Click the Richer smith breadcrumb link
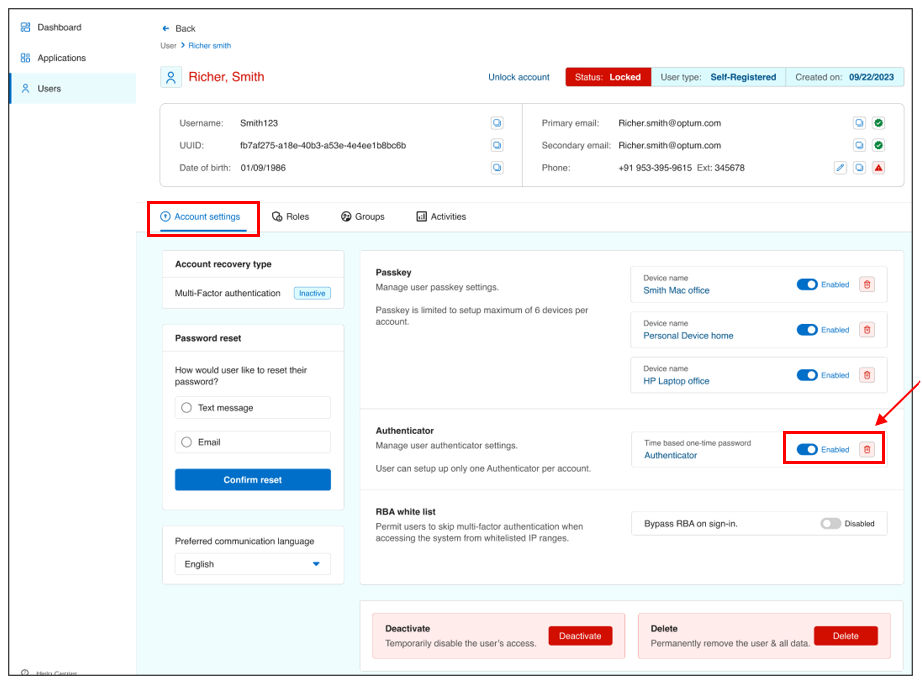 click(x=209, y=45)
